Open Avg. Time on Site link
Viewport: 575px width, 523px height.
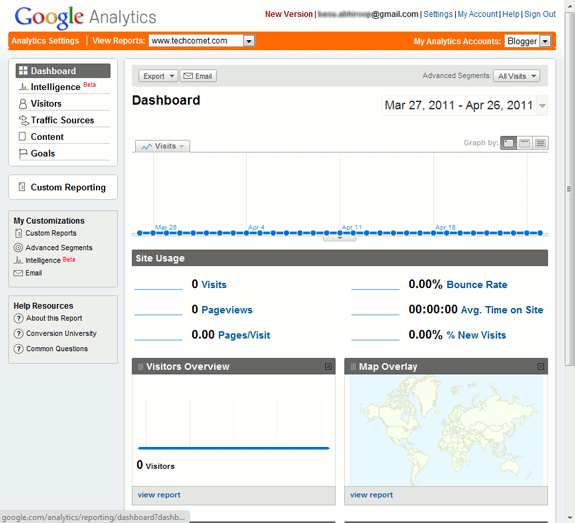(502, 310)
